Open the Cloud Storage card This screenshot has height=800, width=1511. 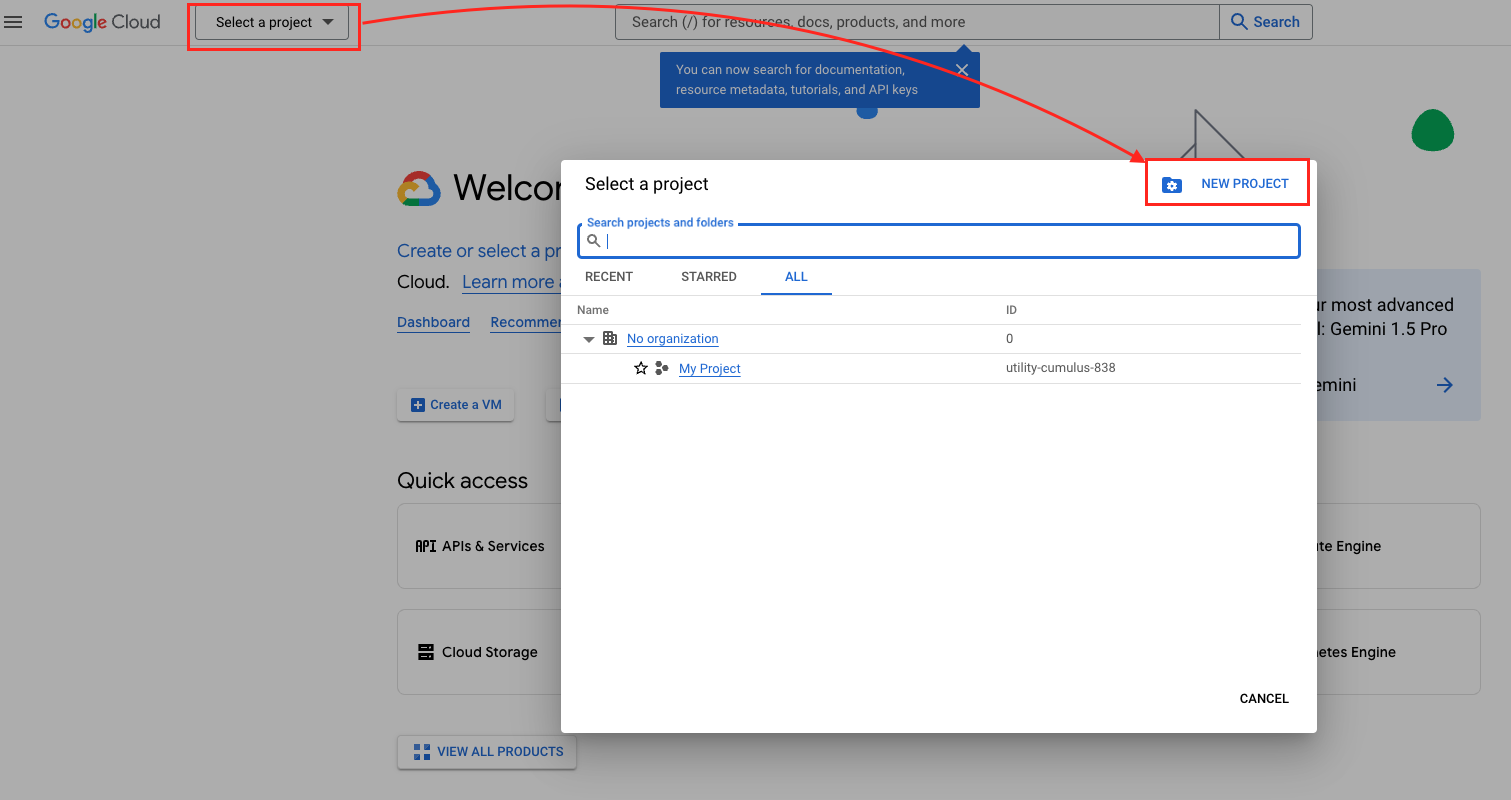point(479,652)
